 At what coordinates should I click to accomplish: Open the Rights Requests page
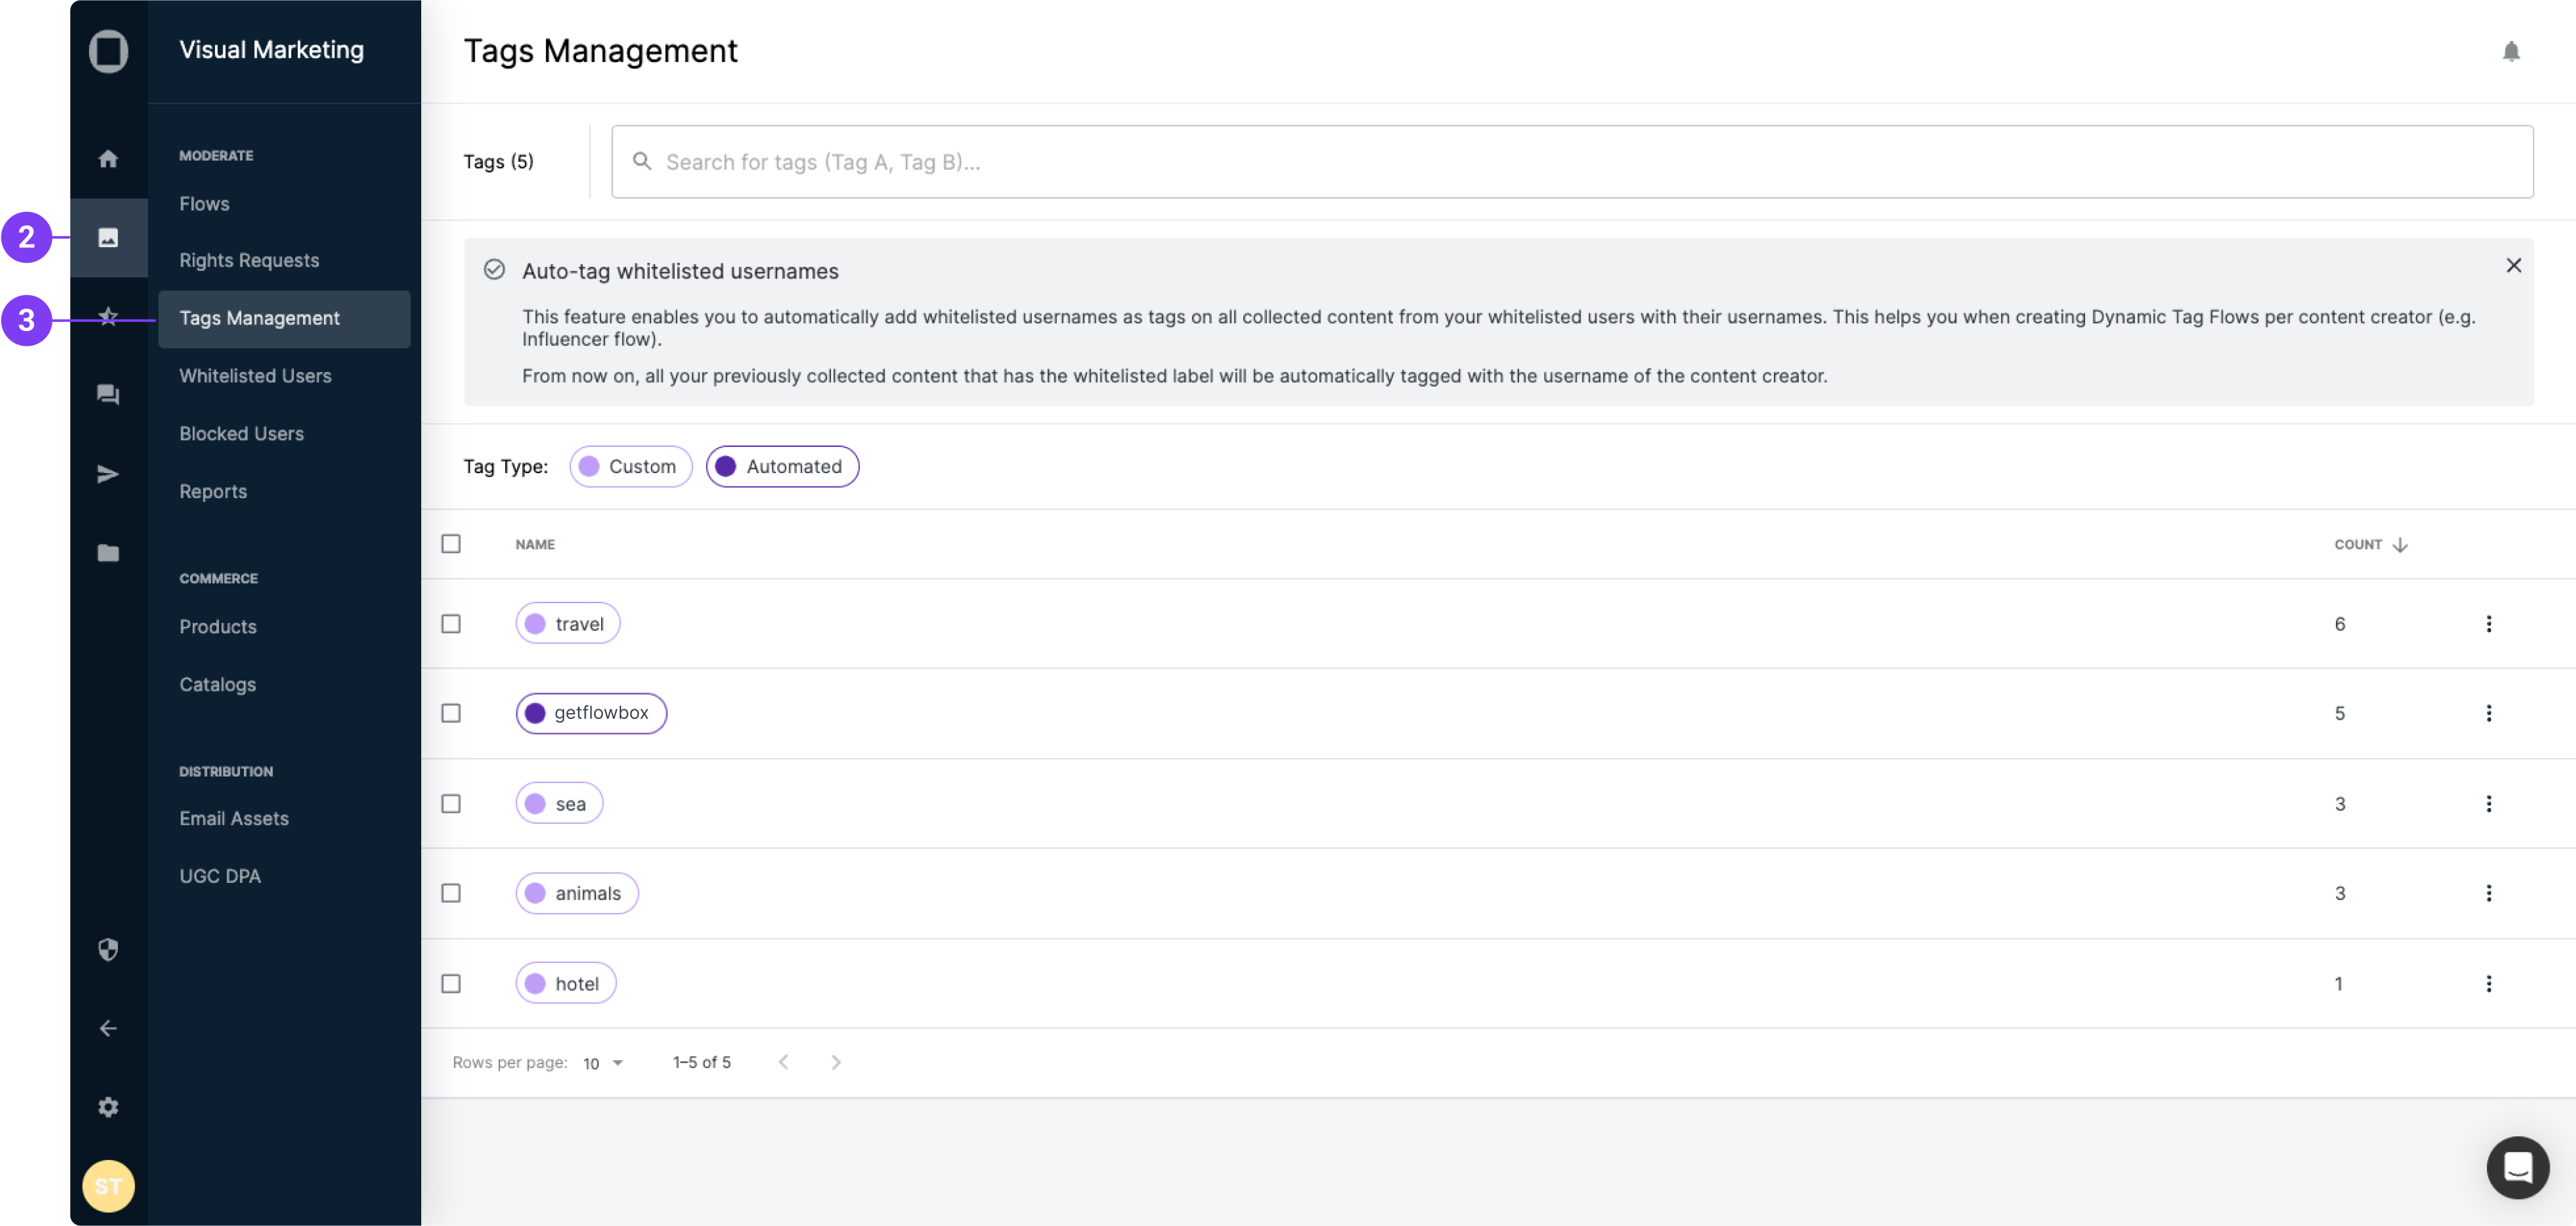coord(249,260)
